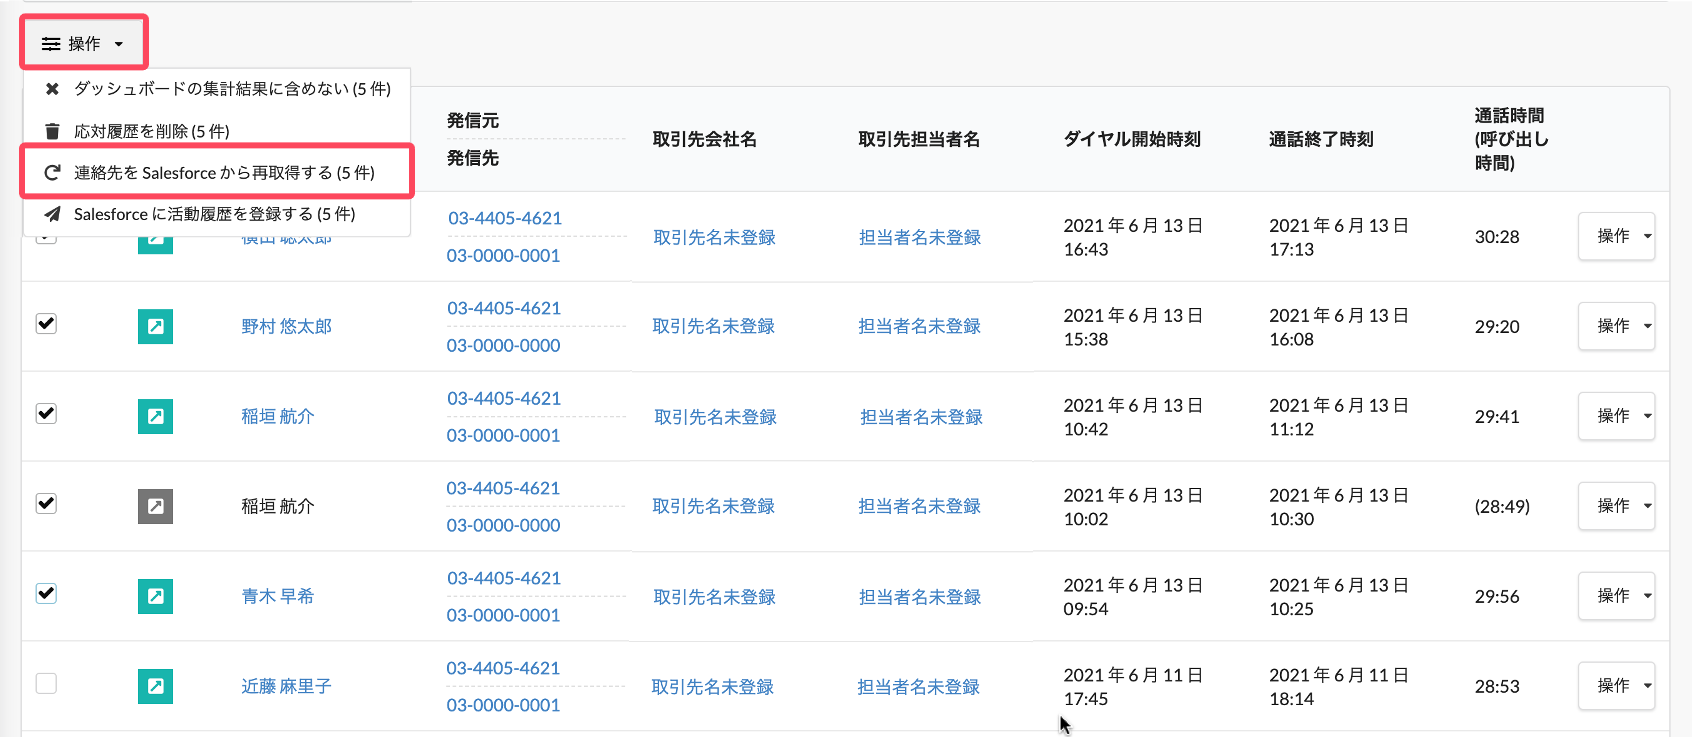Click outgoing call icon in 野村 悠太郎 row
The image size is (1693, 737).
pos(155,326)
